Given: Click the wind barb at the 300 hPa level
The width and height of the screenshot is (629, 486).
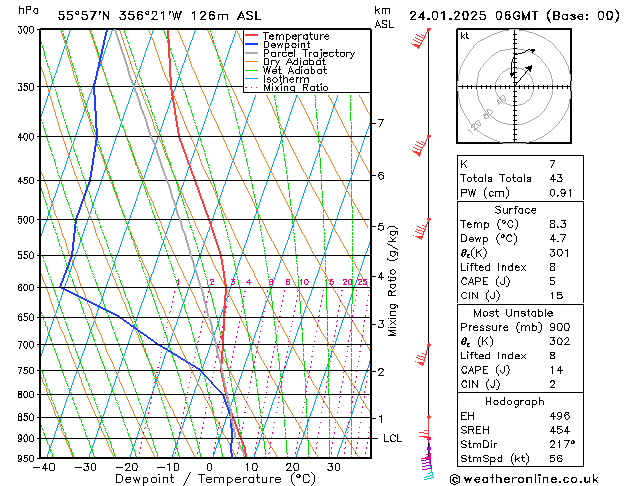Looking at the screenshot, I should pyautogui.click(x=421, y=39).
